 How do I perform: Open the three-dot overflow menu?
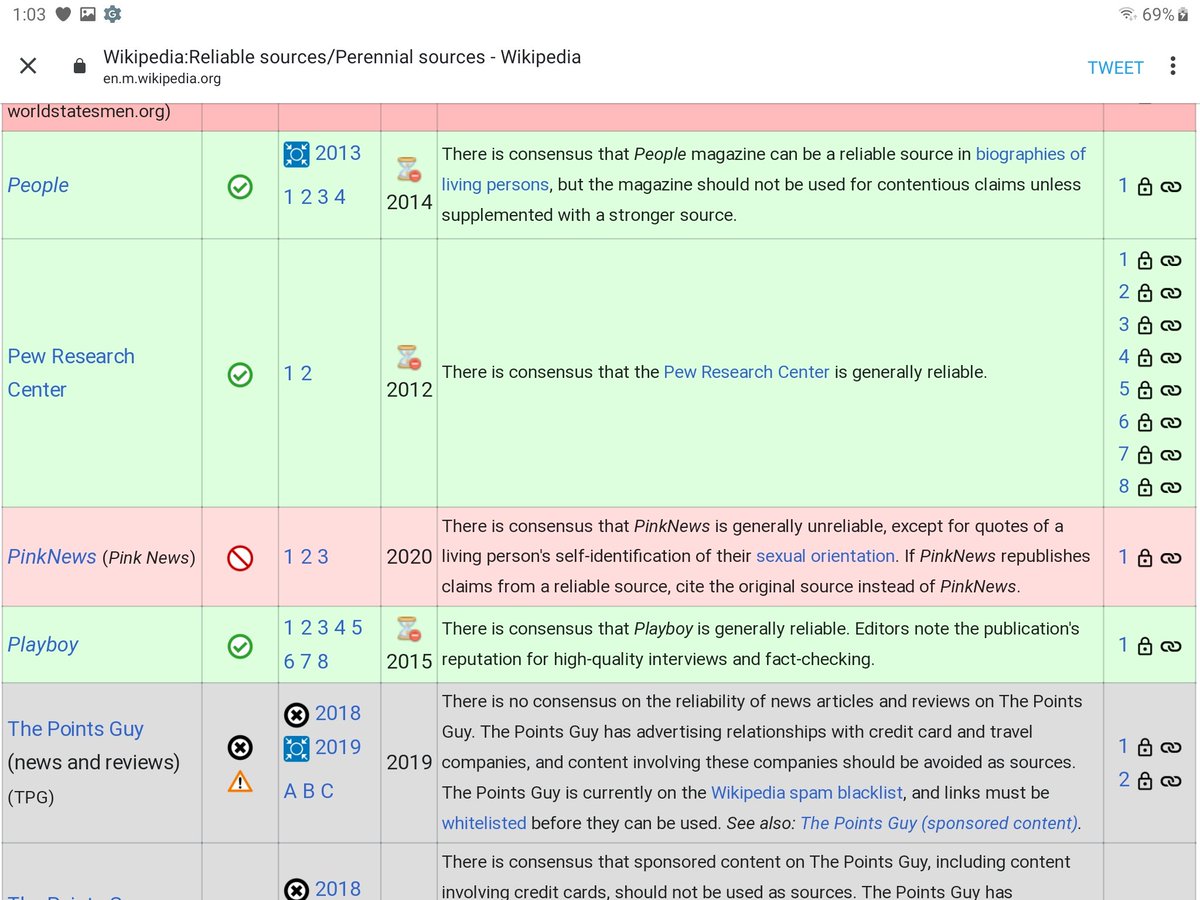click(1172, 67)
